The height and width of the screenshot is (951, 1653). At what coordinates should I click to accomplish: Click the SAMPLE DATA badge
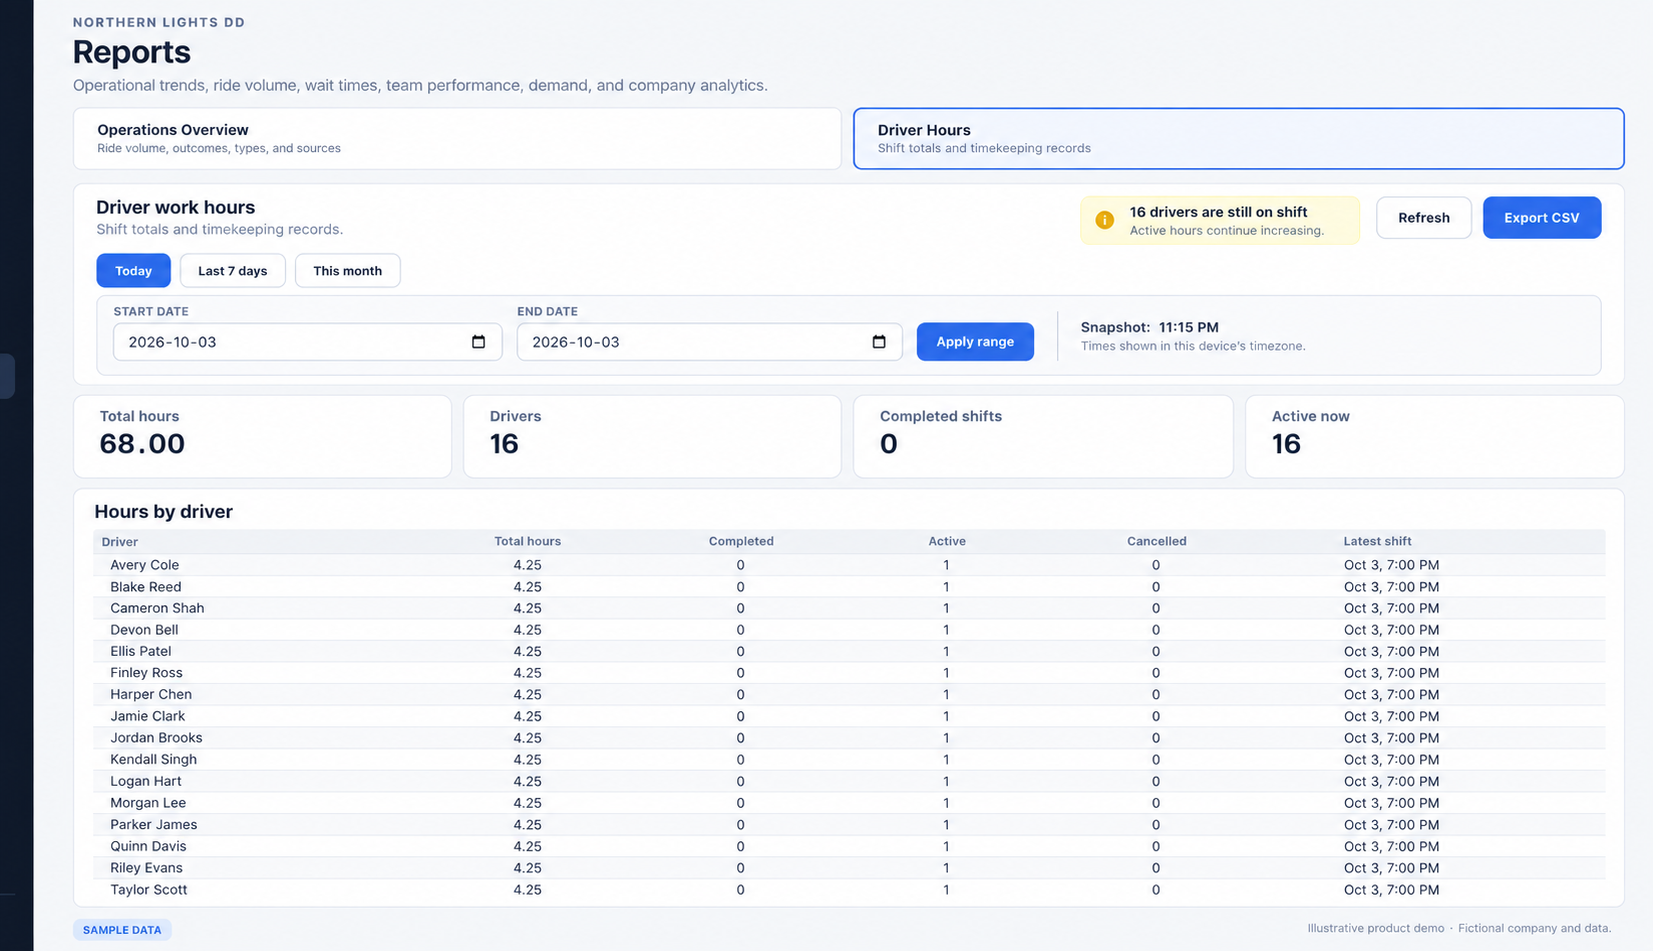click(122, 930)
